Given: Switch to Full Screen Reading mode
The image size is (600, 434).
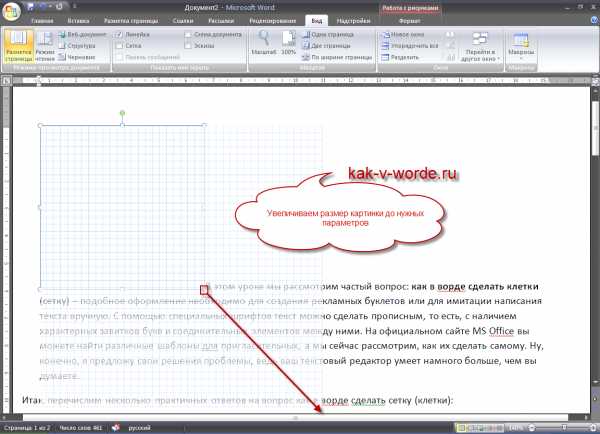Looking at the screenshot, I should [x=44, y=44].
